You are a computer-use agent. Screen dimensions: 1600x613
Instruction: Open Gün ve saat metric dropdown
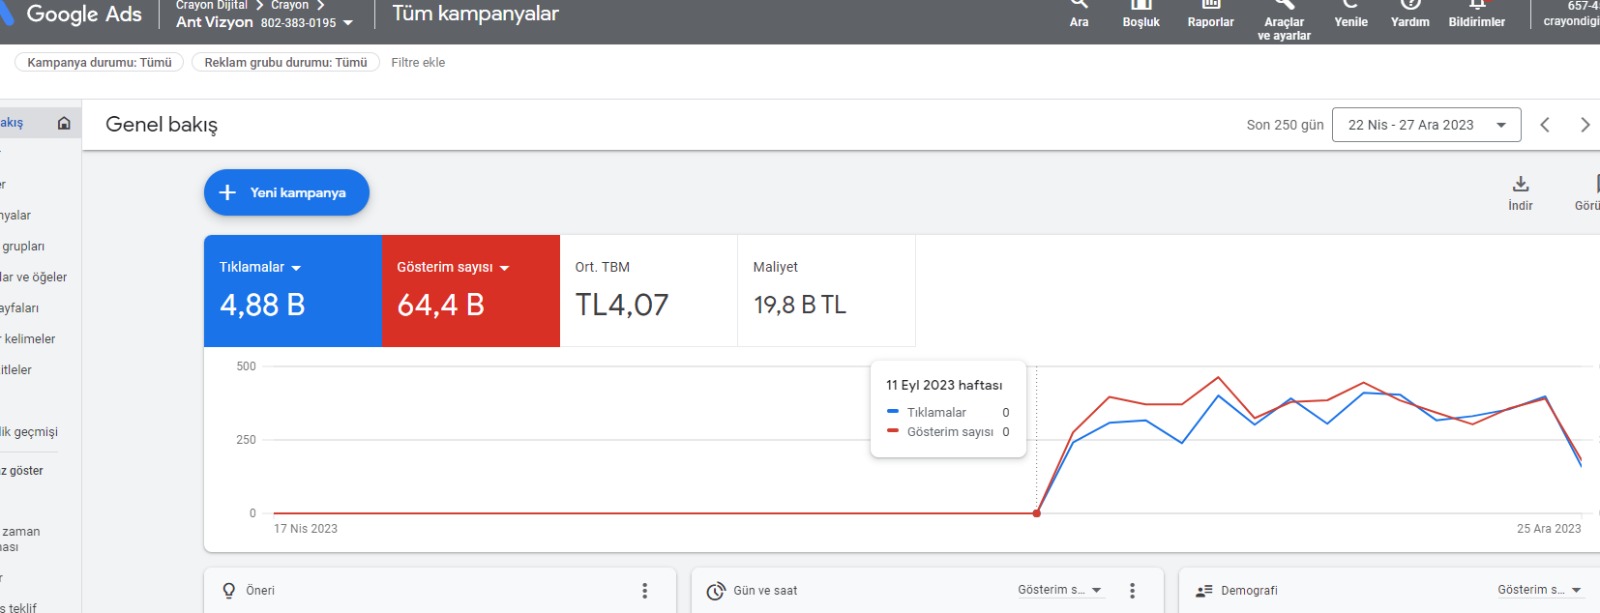click(1060, 590)
